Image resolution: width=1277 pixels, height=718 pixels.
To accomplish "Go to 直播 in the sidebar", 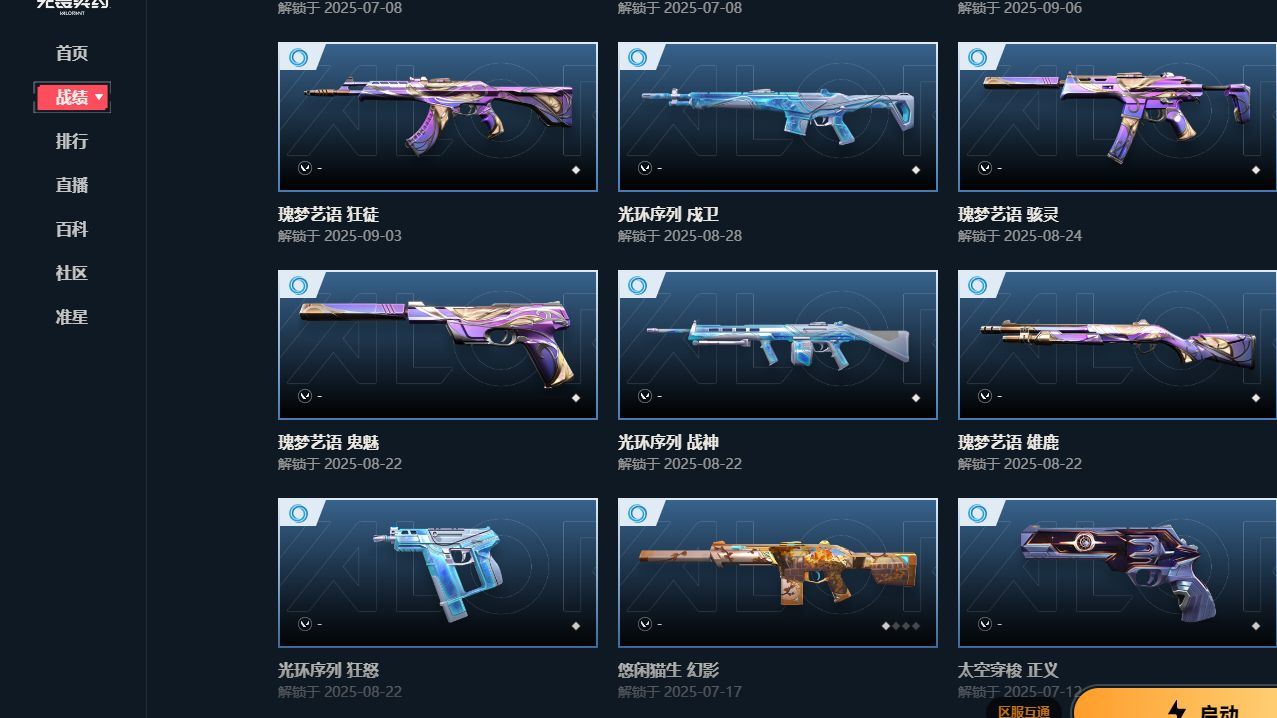I will pyautogui.click(x=72, y=185).
